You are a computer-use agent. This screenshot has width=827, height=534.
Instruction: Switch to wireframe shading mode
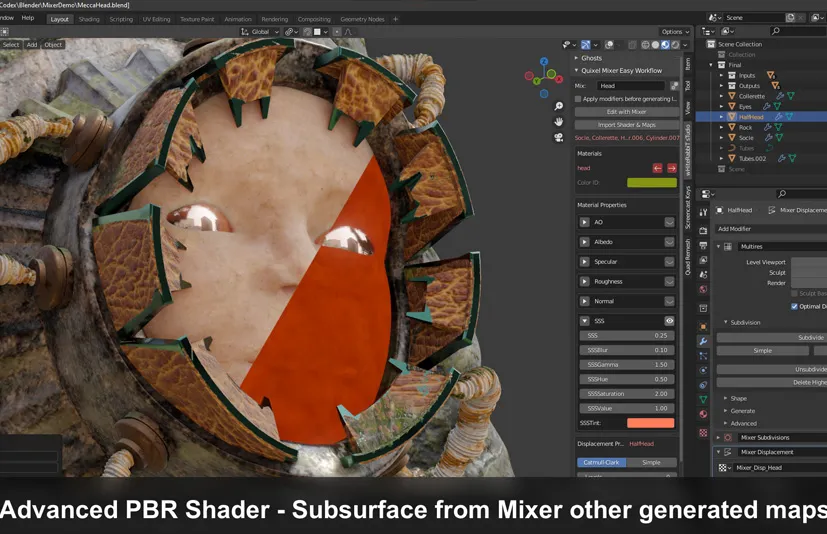click(645, 45)
